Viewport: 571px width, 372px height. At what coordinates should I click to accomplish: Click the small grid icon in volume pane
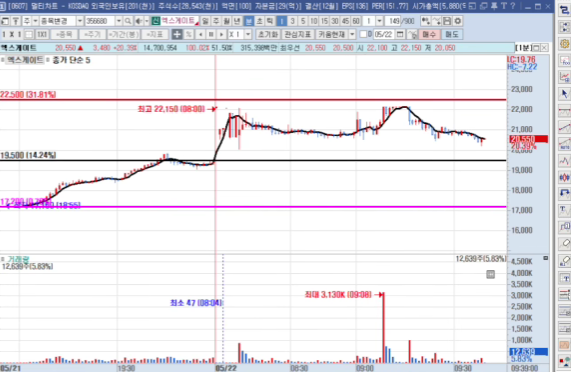[491, 274]
